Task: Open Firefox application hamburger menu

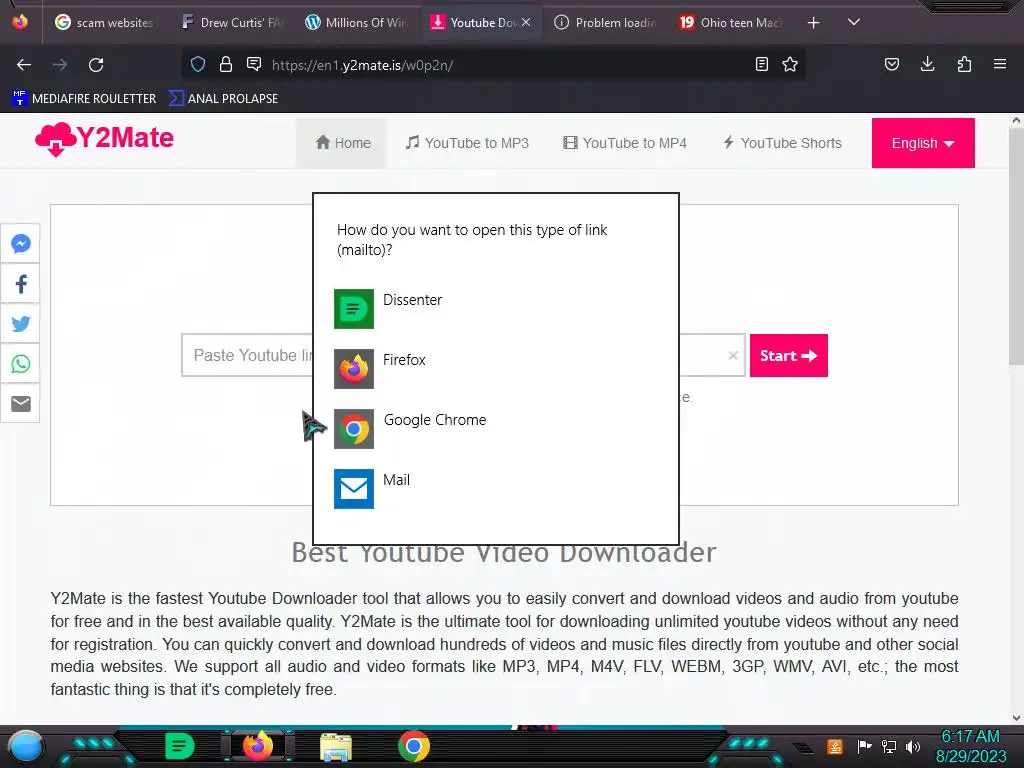Action: (1000, 64)
